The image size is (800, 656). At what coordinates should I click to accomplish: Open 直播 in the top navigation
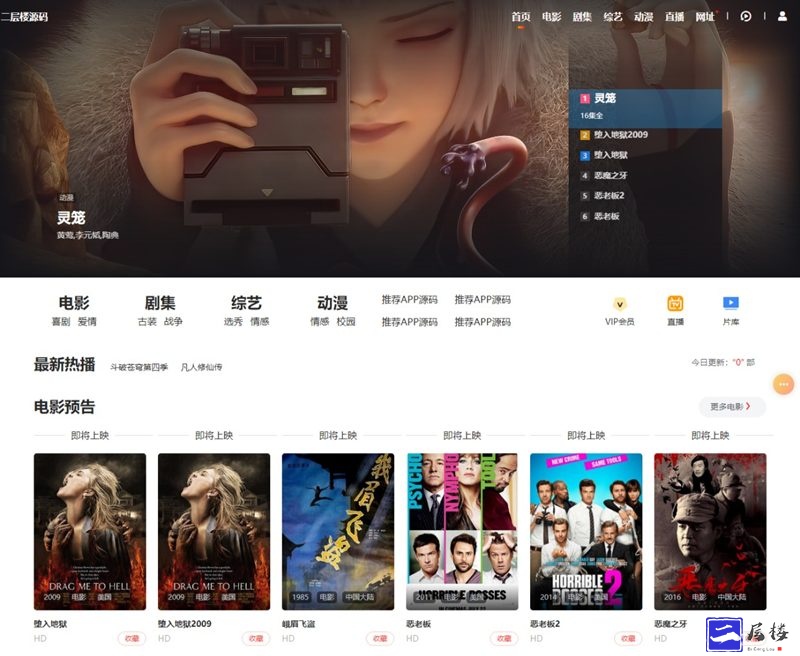pyautogui.click(x=674, y=17)
